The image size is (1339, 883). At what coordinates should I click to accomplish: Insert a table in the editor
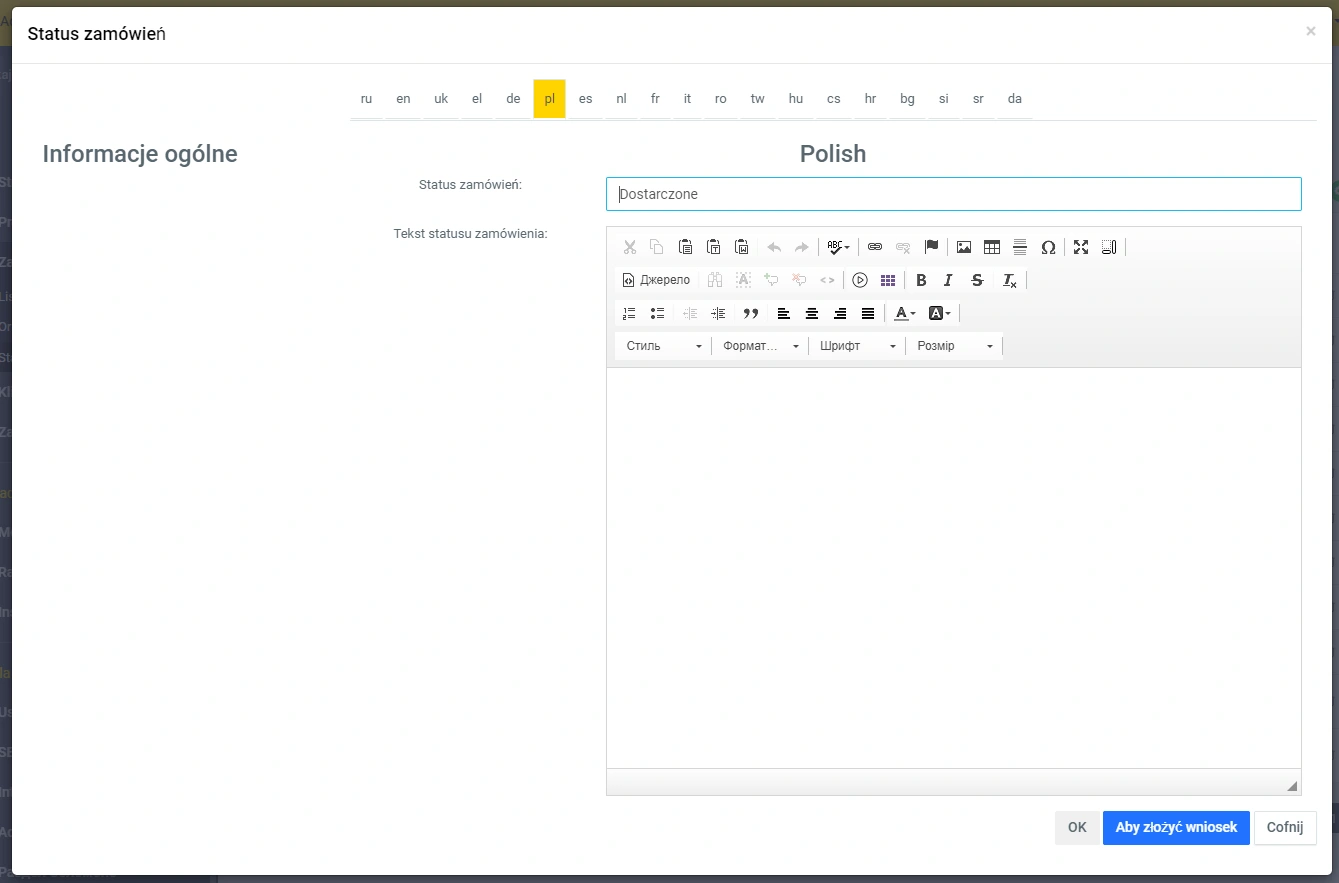[x=992, y=247]
